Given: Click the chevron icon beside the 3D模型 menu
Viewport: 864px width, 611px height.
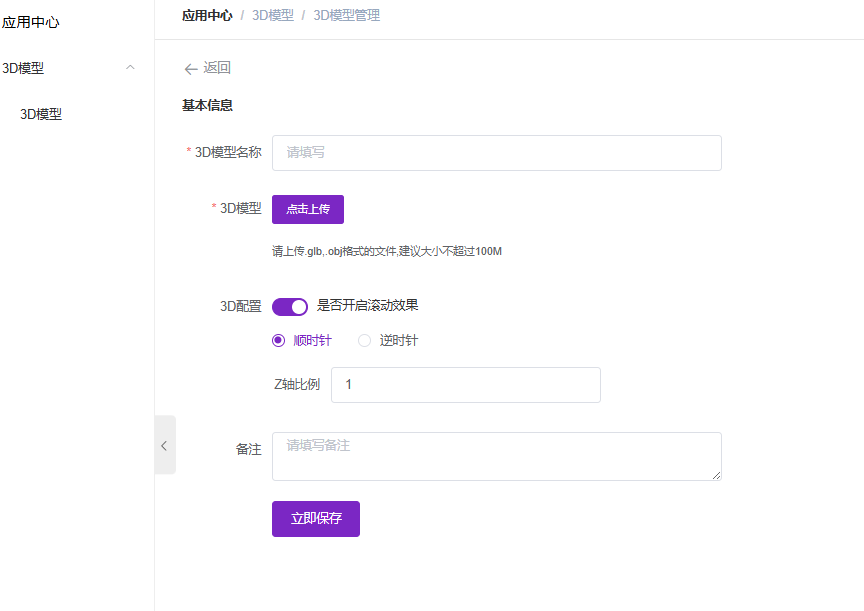Looking at the screenshot, I should pyautogui.click(x=130, y=68).
